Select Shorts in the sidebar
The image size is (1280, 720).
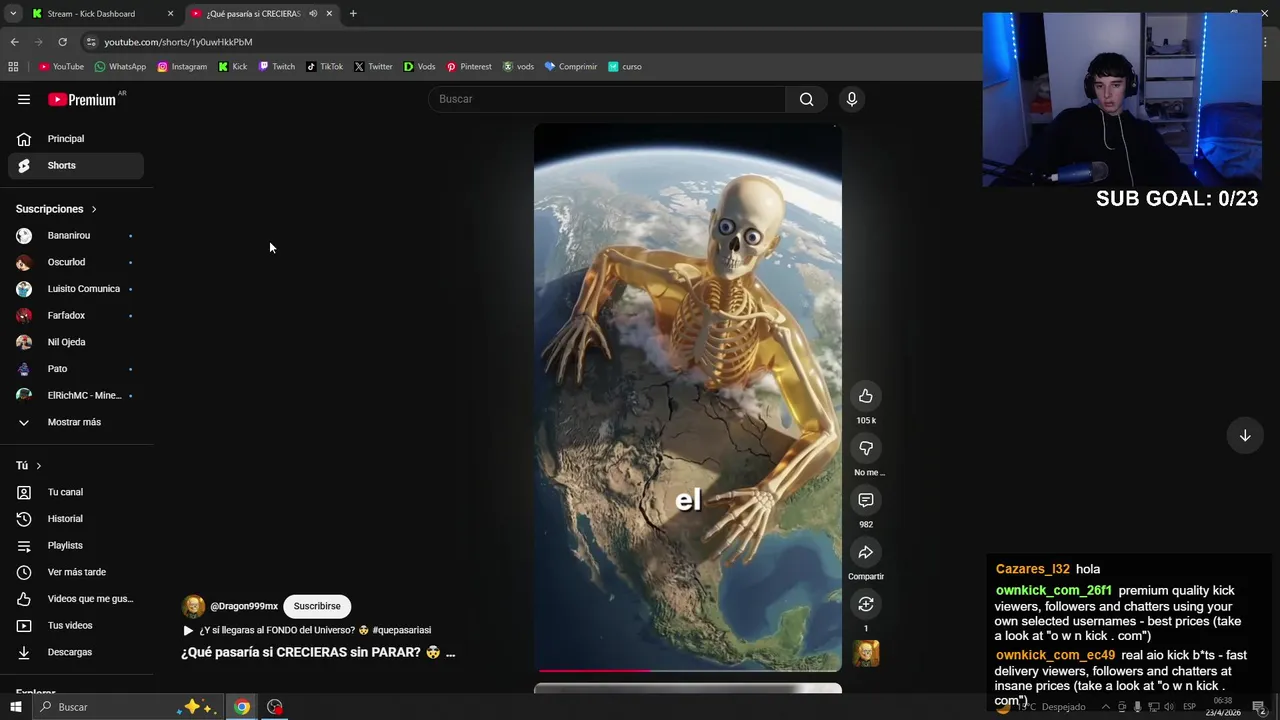pos(76,165)
